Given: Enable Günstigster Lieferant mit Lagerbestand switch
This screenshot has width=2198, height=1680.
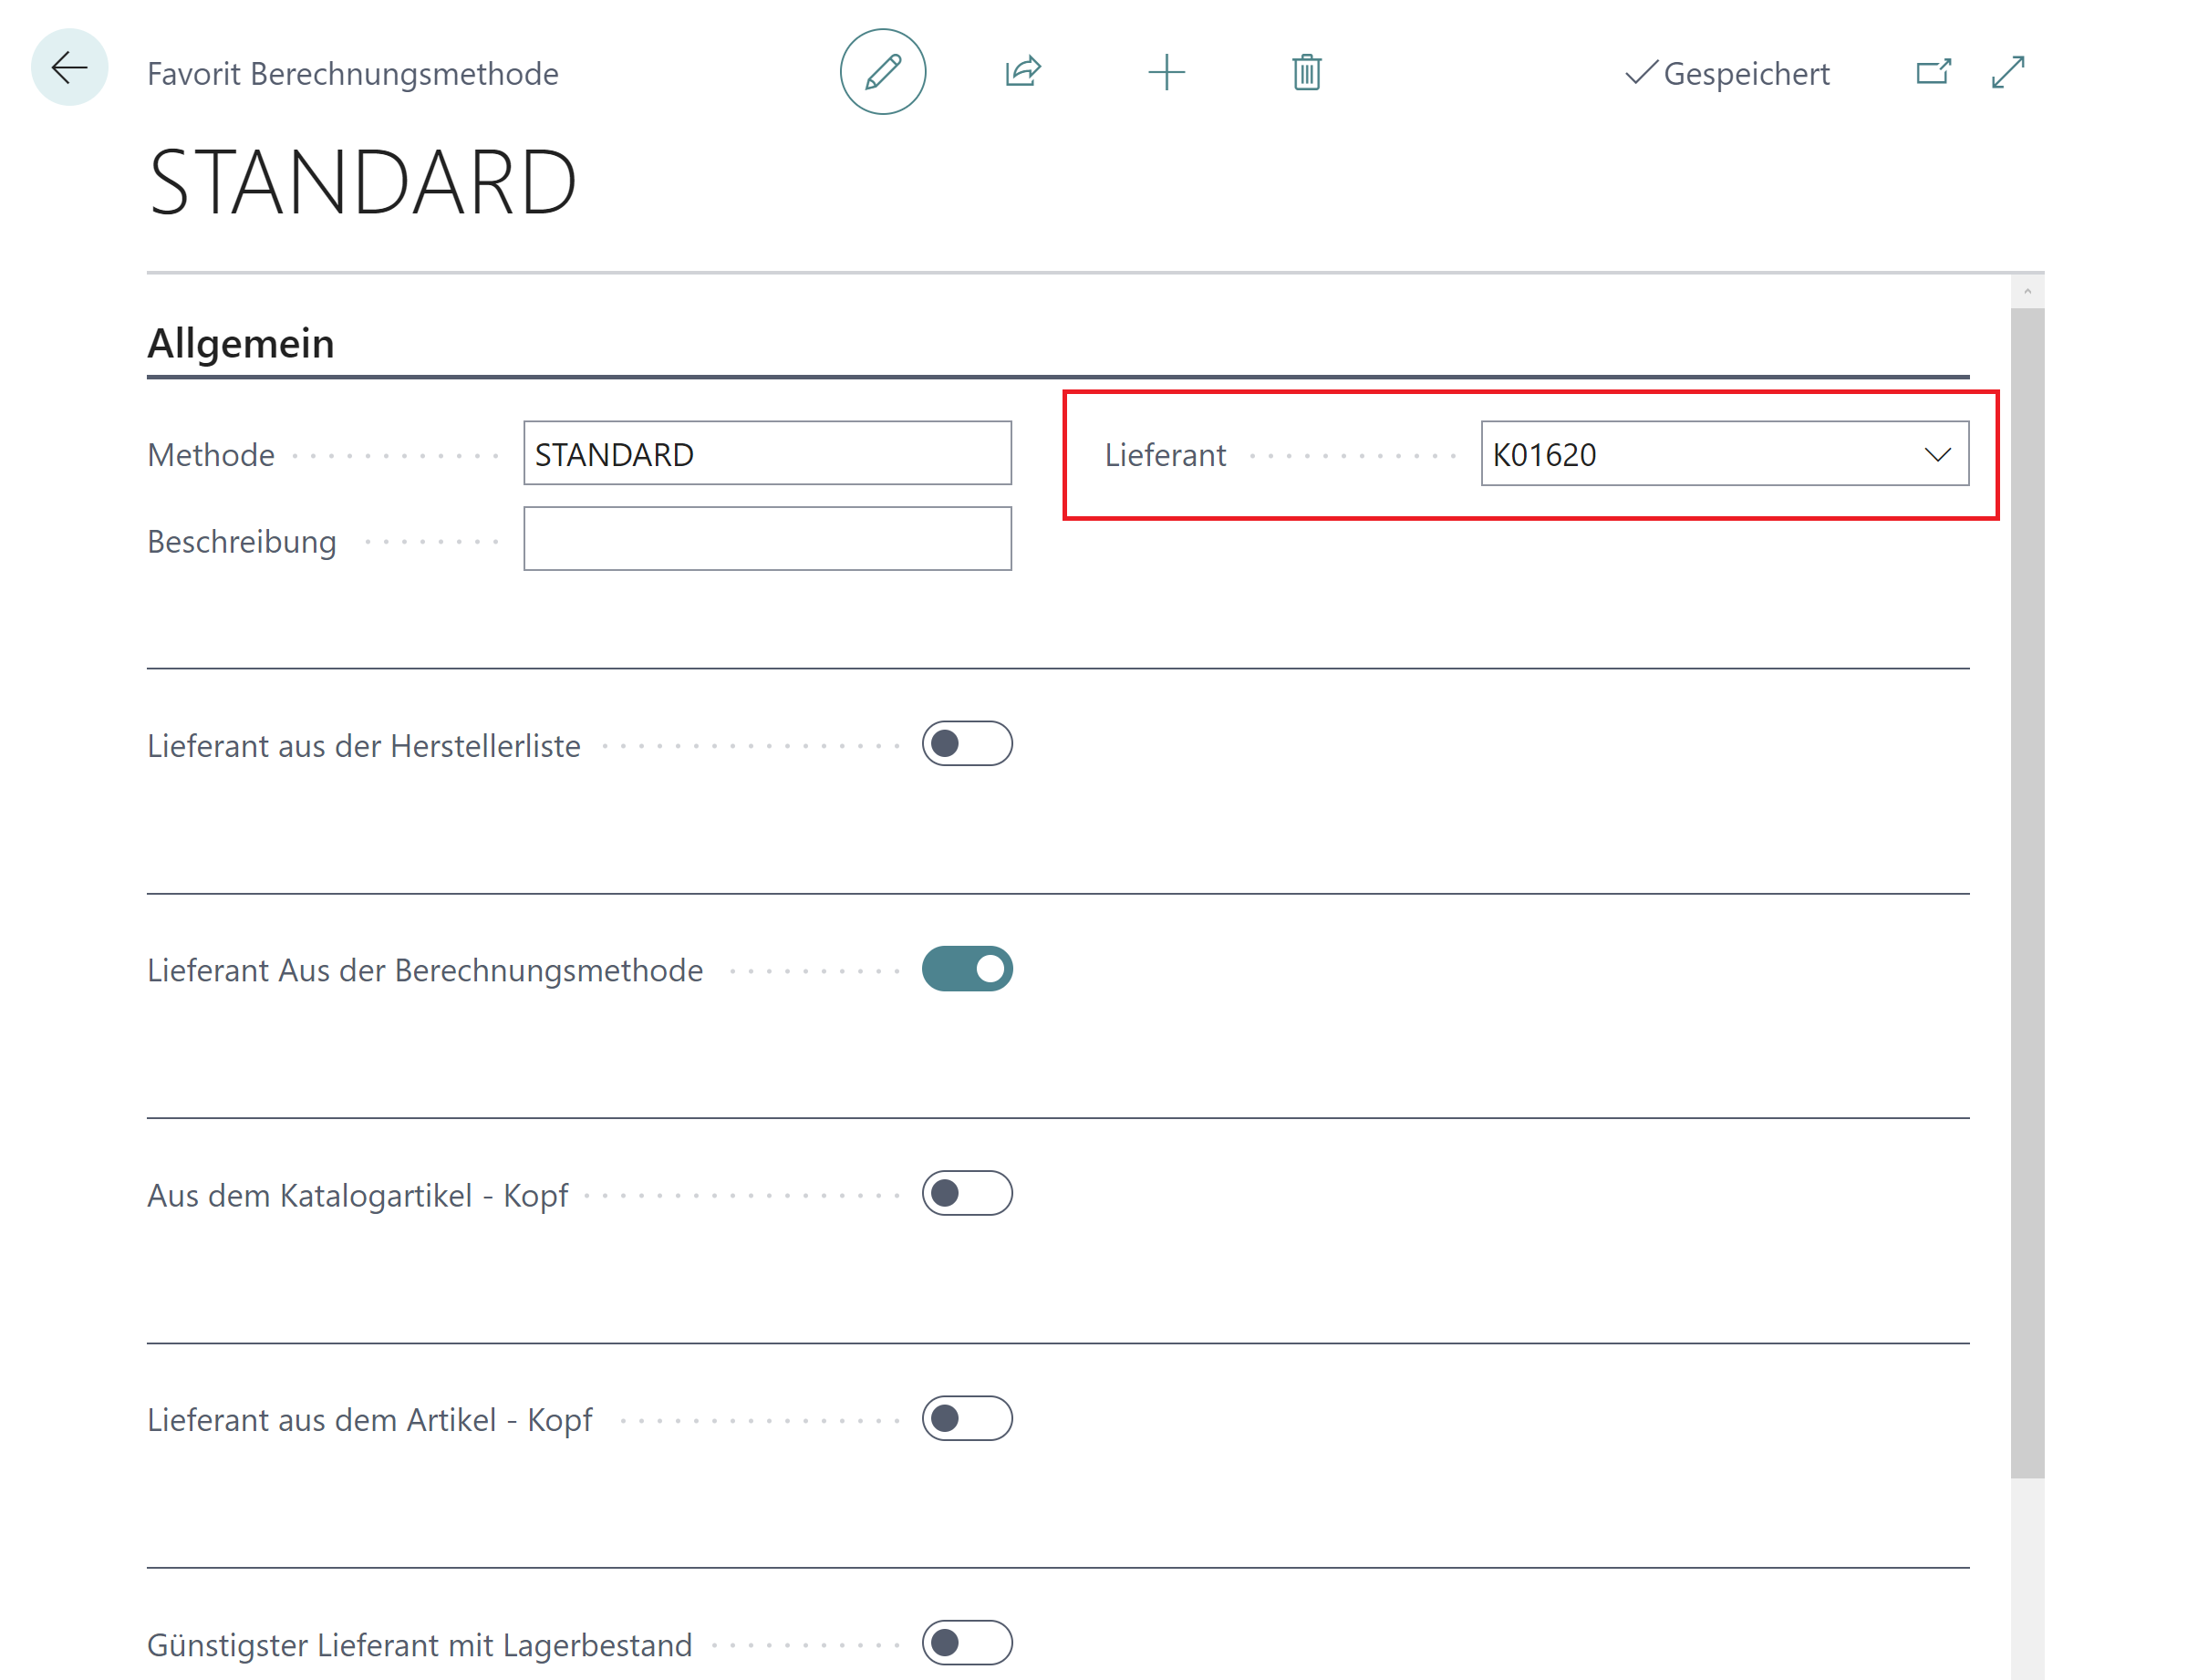Looking at the screenshot, I should [966, 1642].
